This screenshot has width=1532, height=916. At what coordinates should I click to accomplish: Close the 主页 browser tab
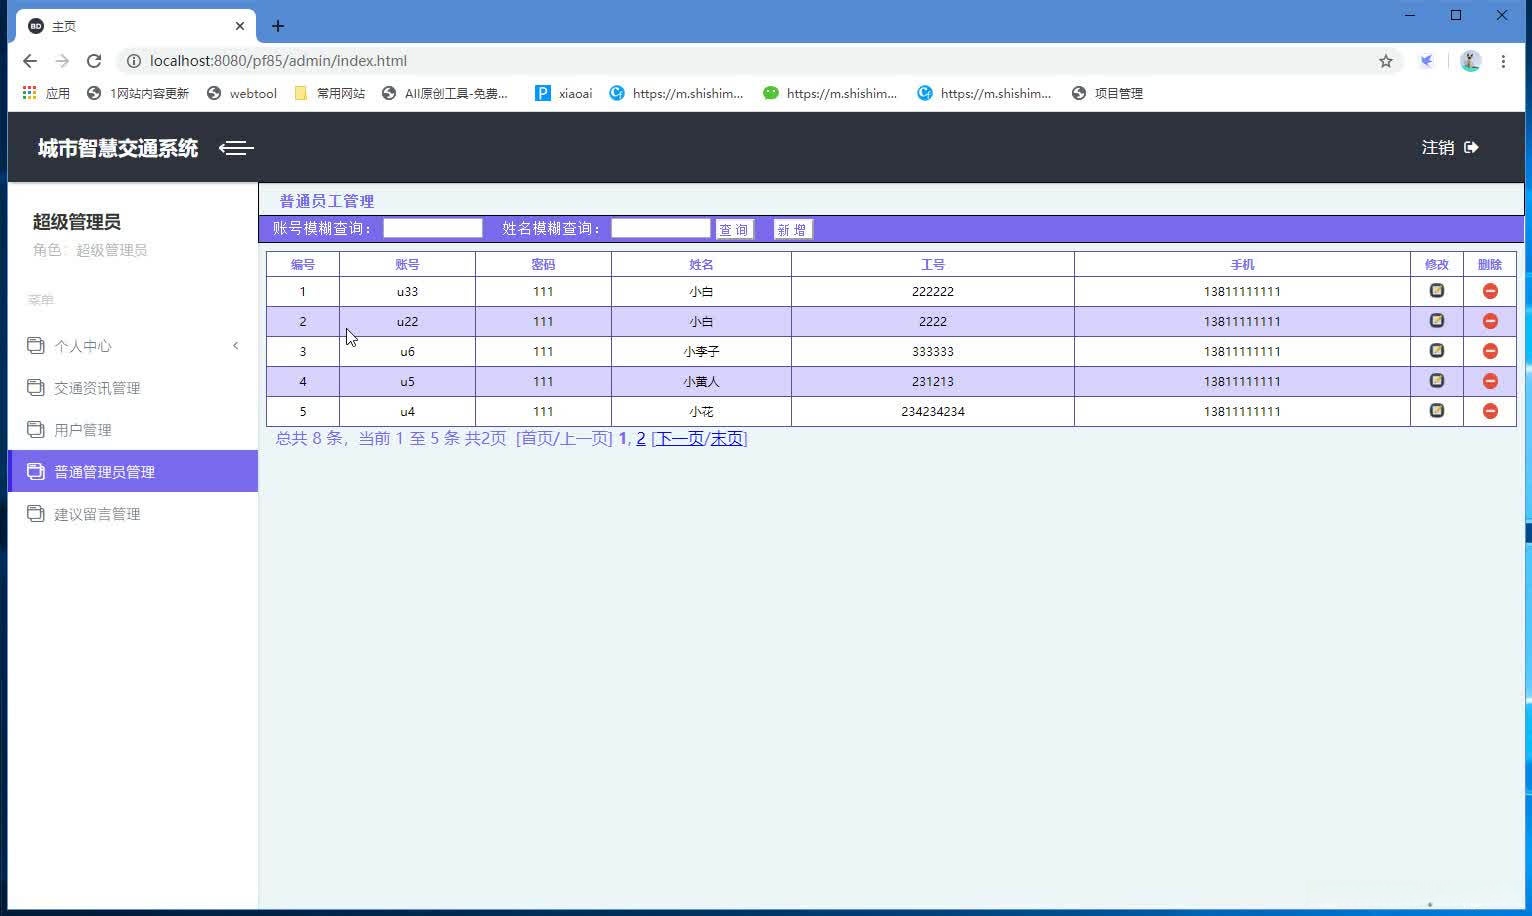point(240,26)
